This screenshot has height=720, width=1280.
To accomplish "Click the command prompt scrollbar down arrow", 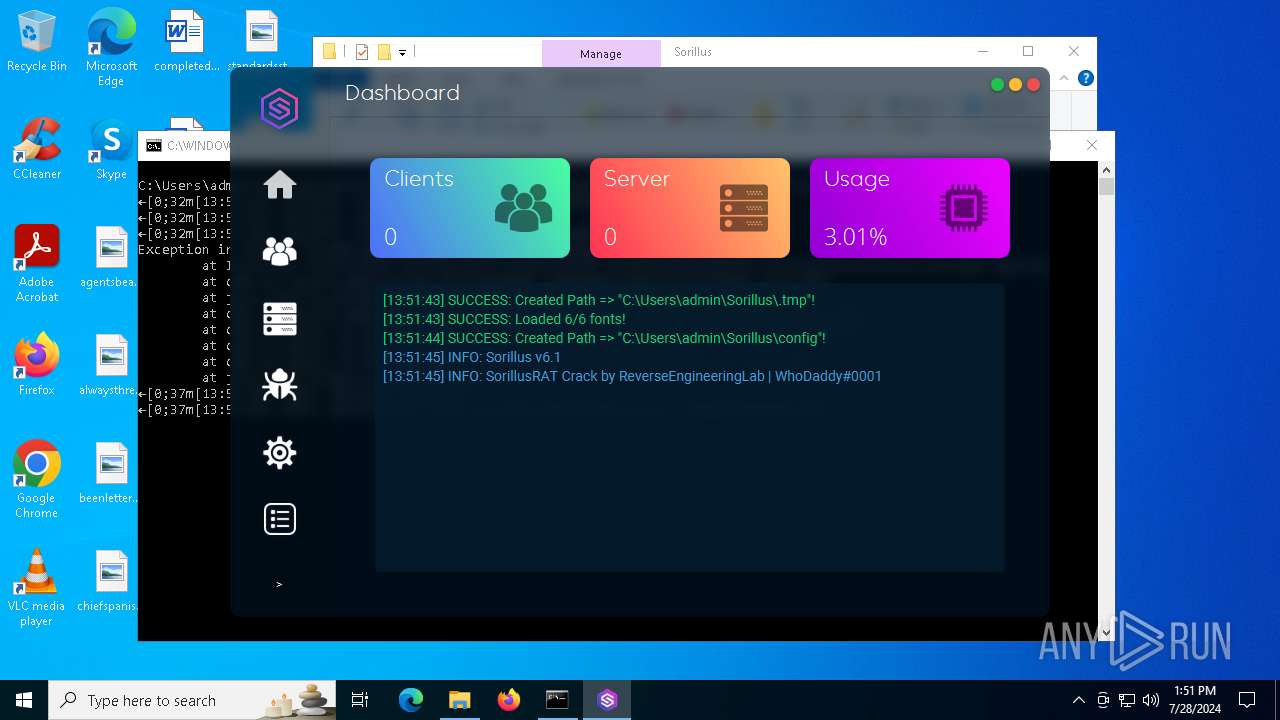I will click(1106, 632).
